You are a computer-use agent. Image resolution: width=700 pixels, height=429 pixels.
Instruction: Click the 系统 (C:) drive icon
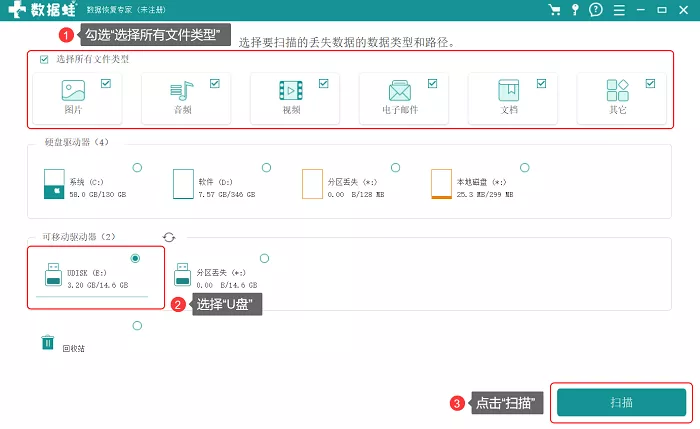point(54,184)
